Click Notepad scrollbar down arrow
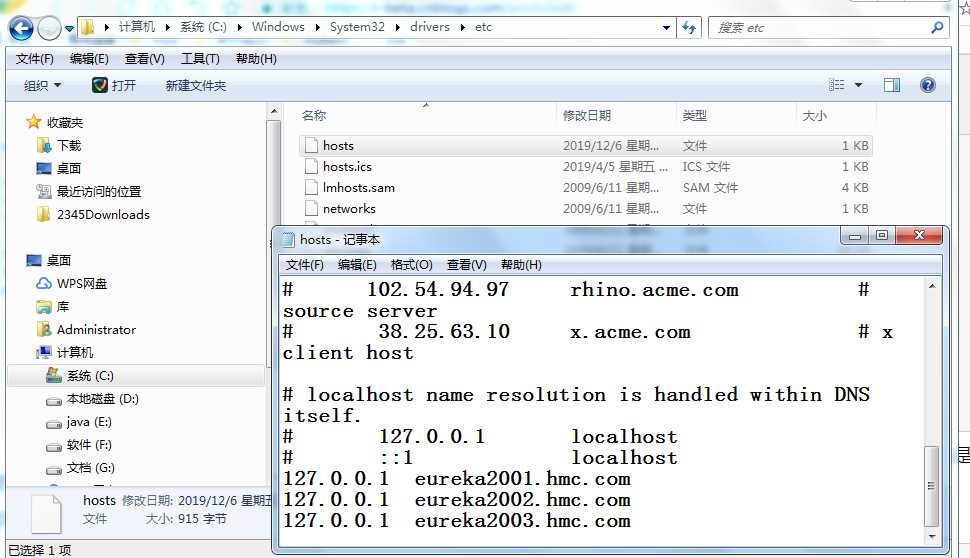Image resolution: width=970 pixels, height=558 pixels. [x=932, y=537]
